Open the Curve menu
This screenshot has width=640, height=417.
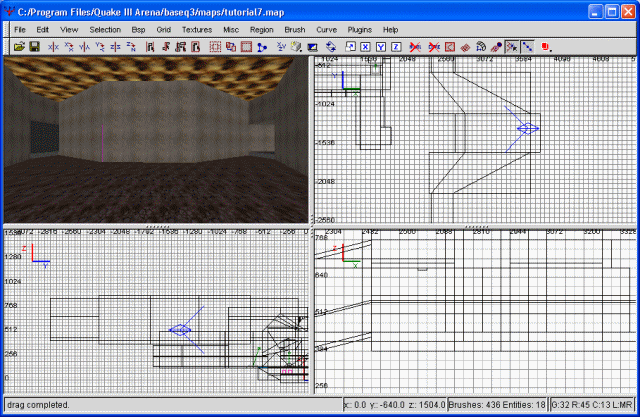(x=327, y=30)
